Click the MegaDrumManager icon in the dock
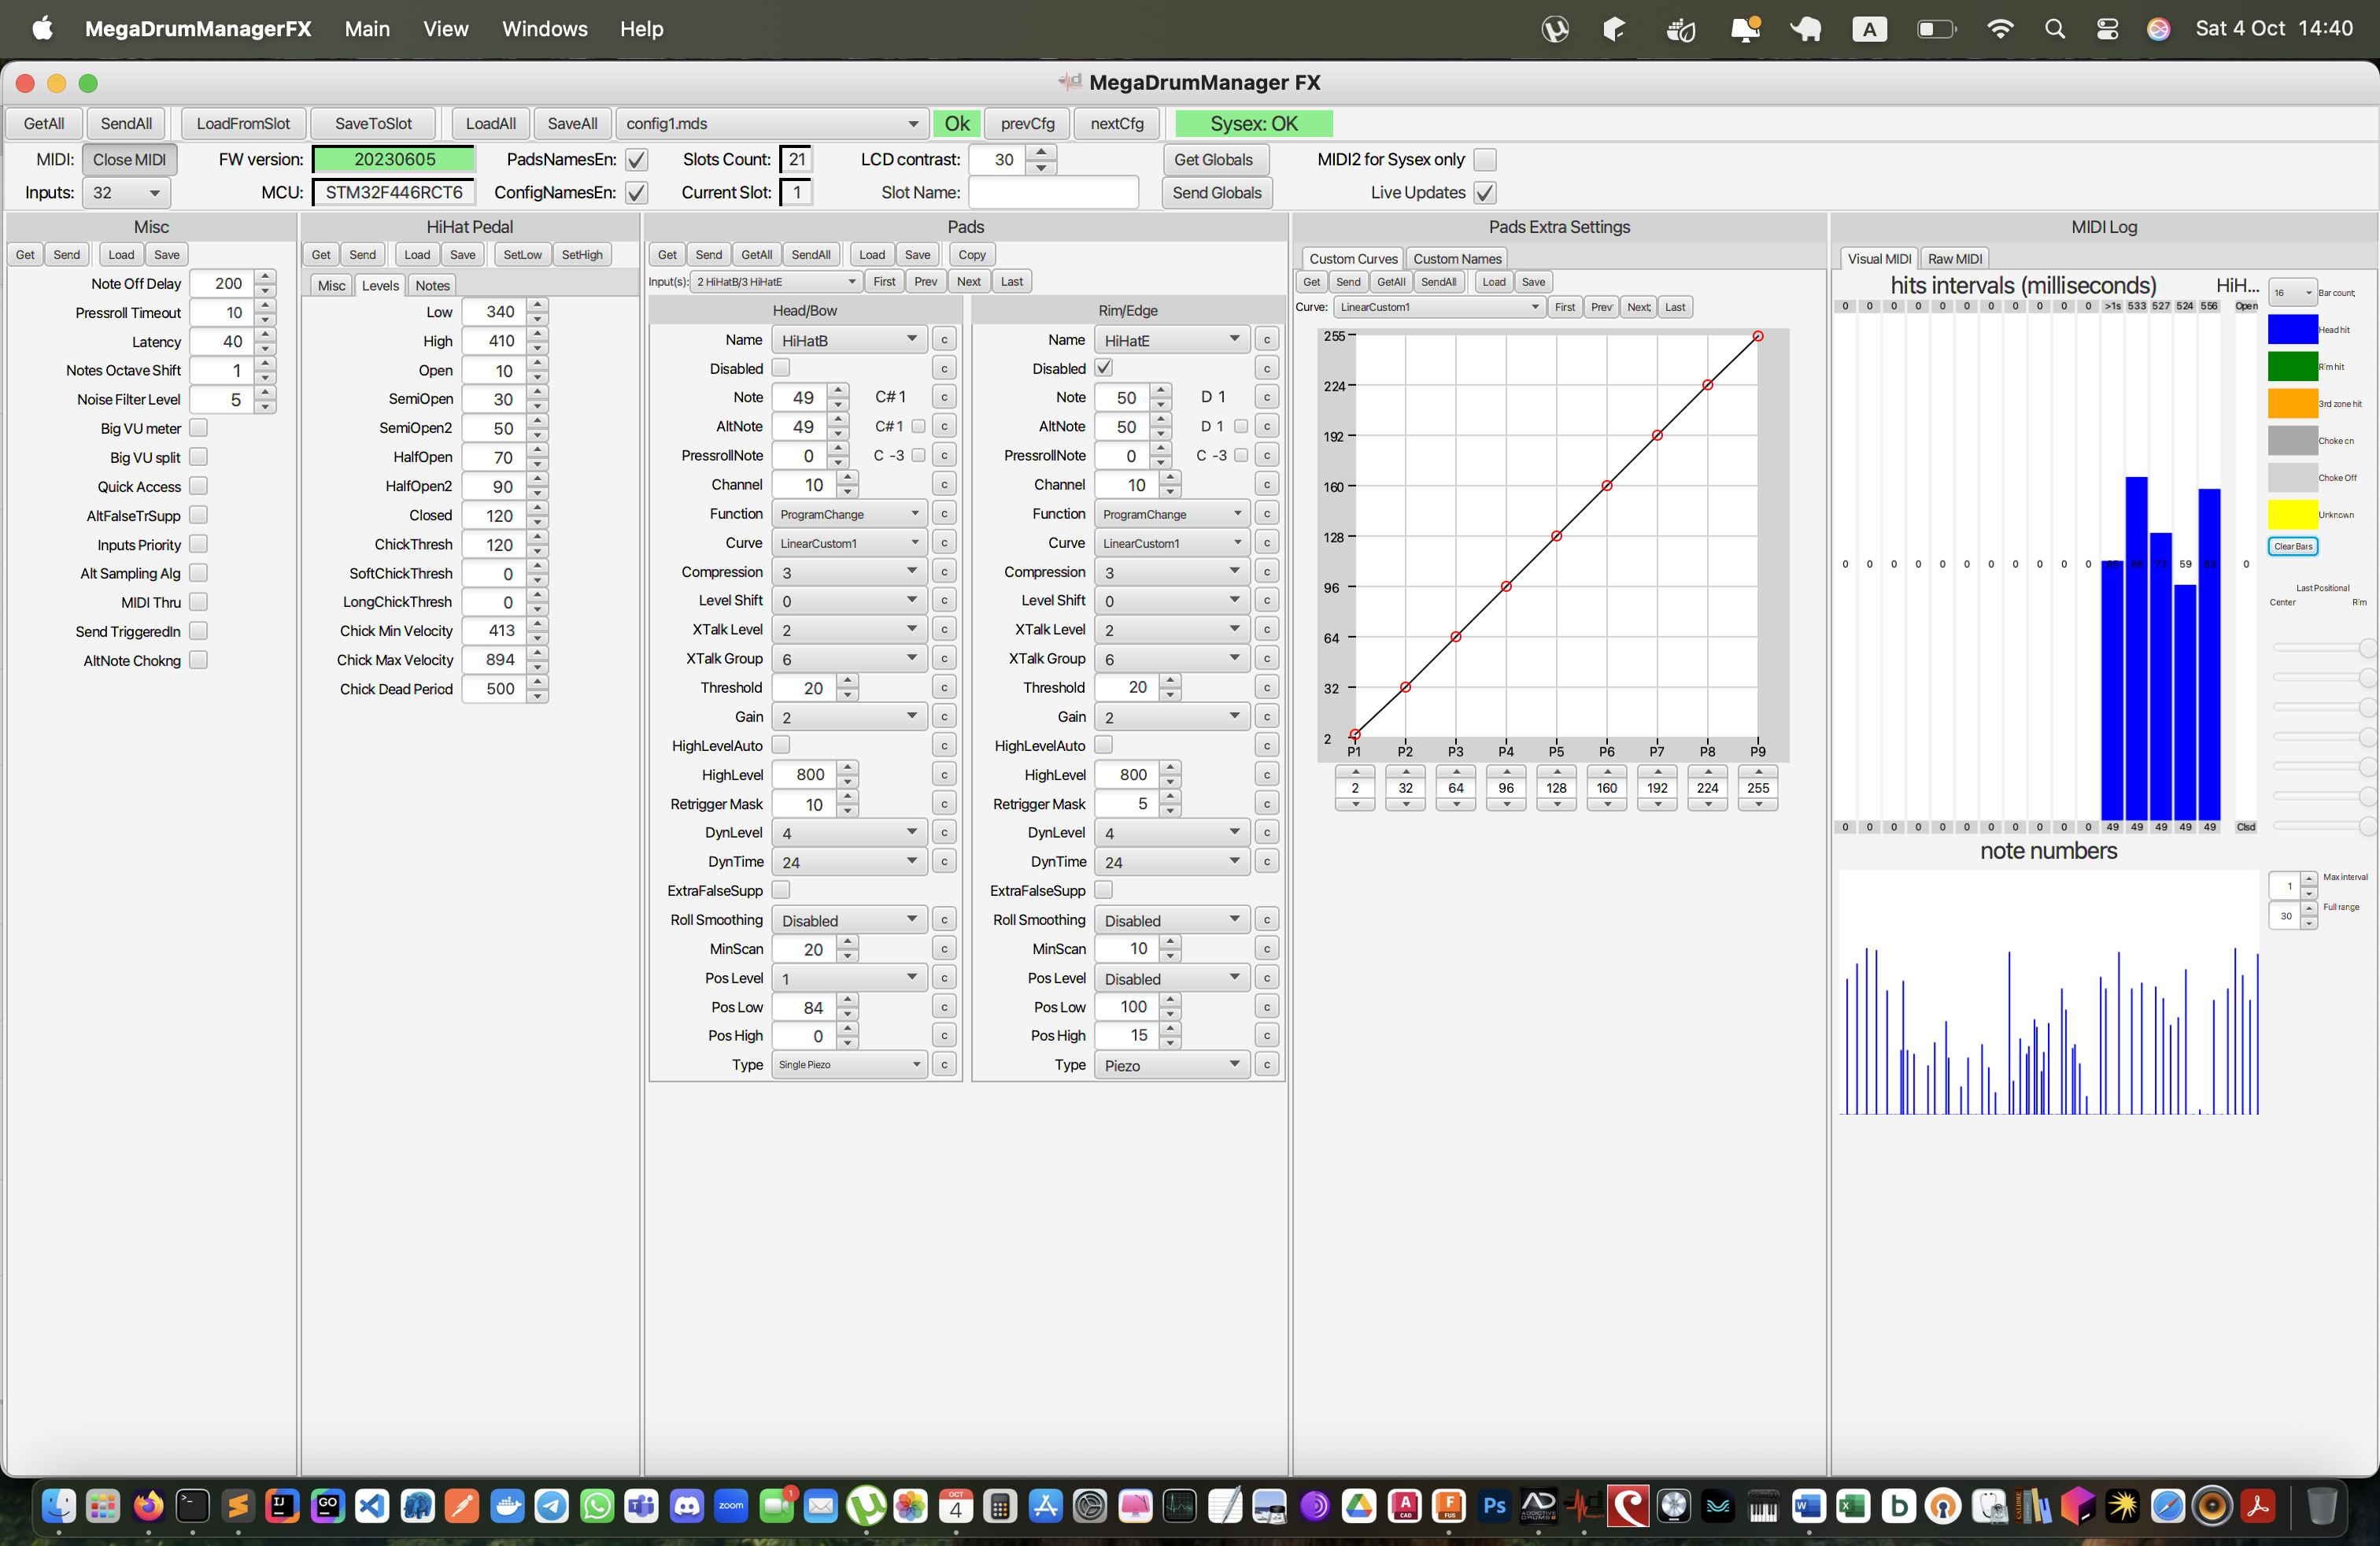The image size is (2380, 1546). 1584,1506
